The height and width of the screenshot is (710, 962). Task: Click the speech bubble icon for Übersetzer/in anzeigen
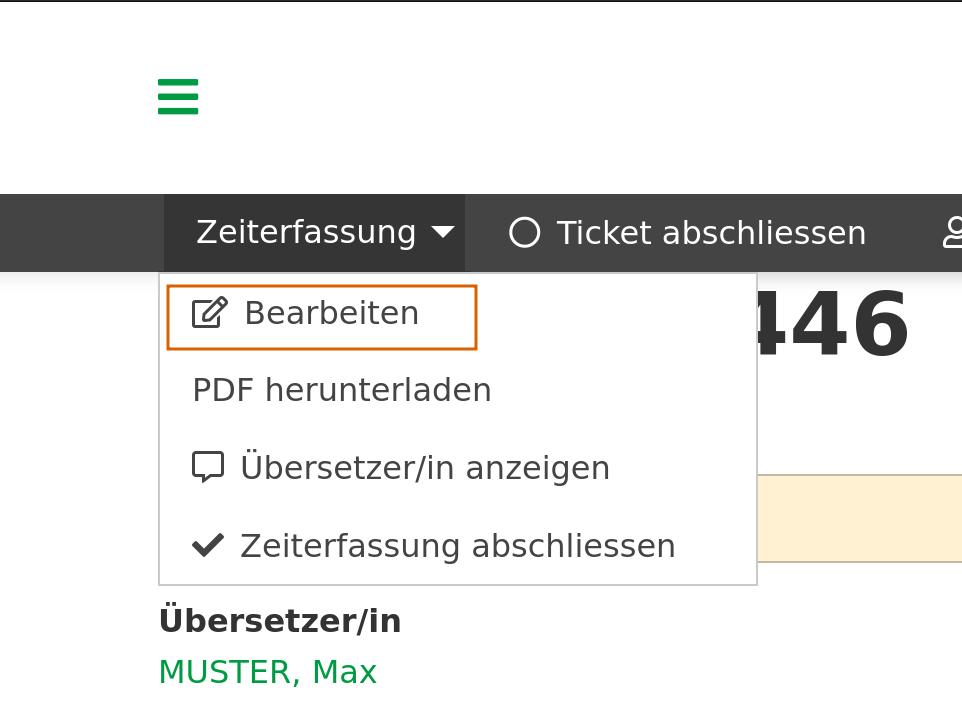[207, 466]
